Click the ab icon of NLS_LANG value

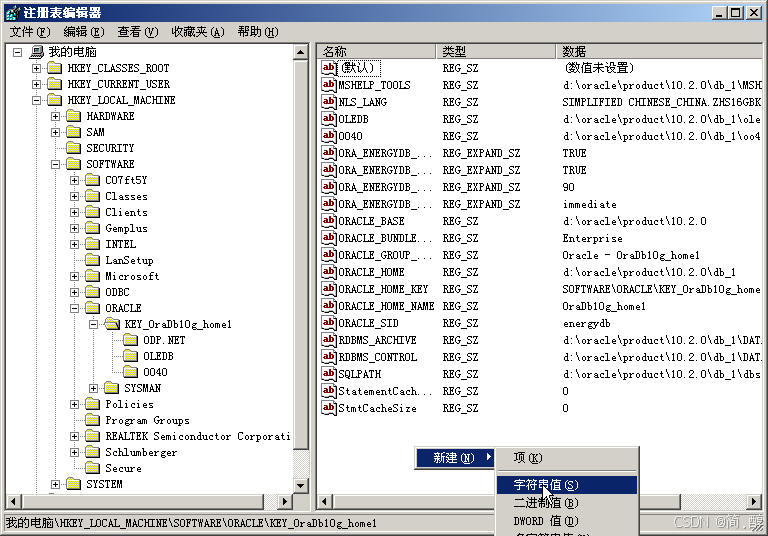click(x=329, y=101)
